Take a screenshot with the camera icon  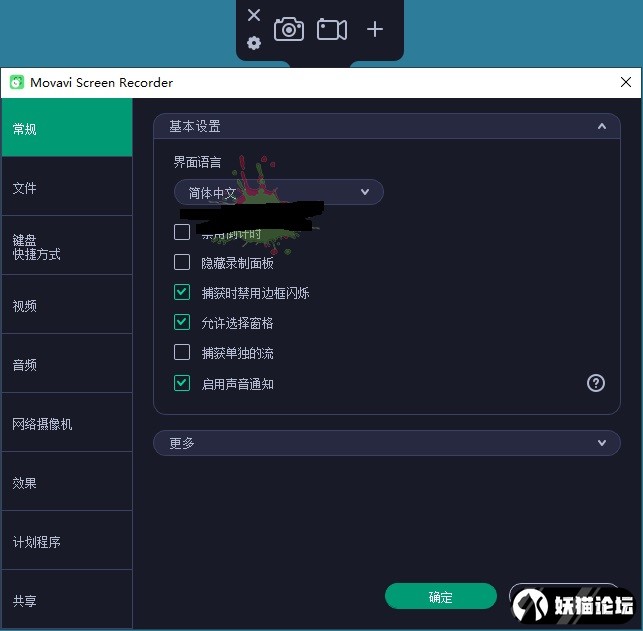click(289, 29)
